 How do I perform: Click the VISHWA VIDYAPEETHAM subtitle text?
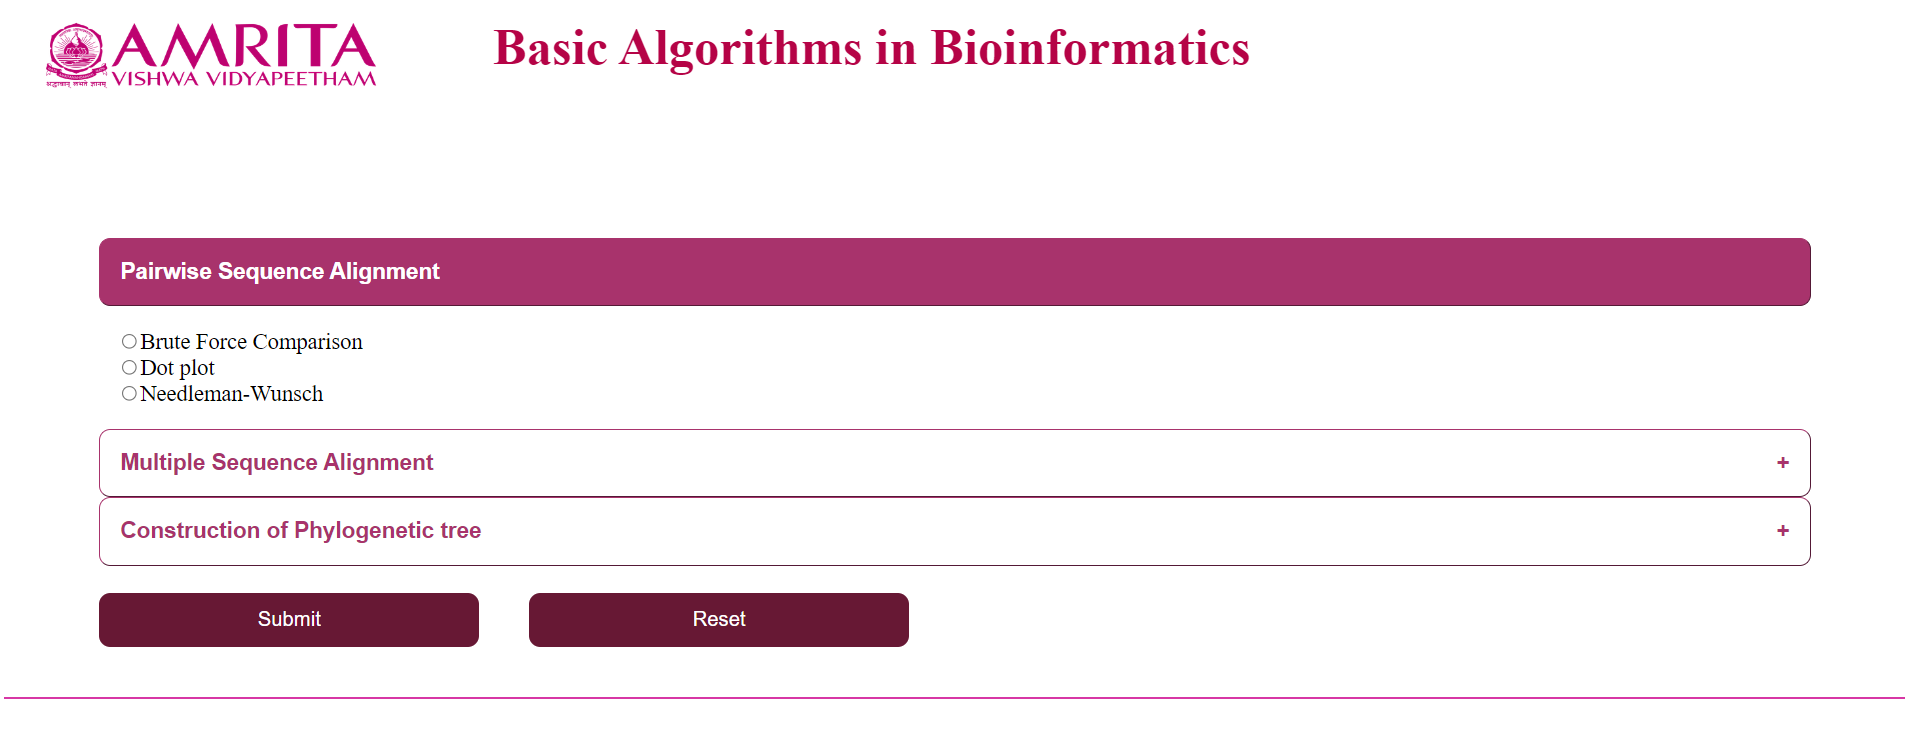click(x=244, y=79)
